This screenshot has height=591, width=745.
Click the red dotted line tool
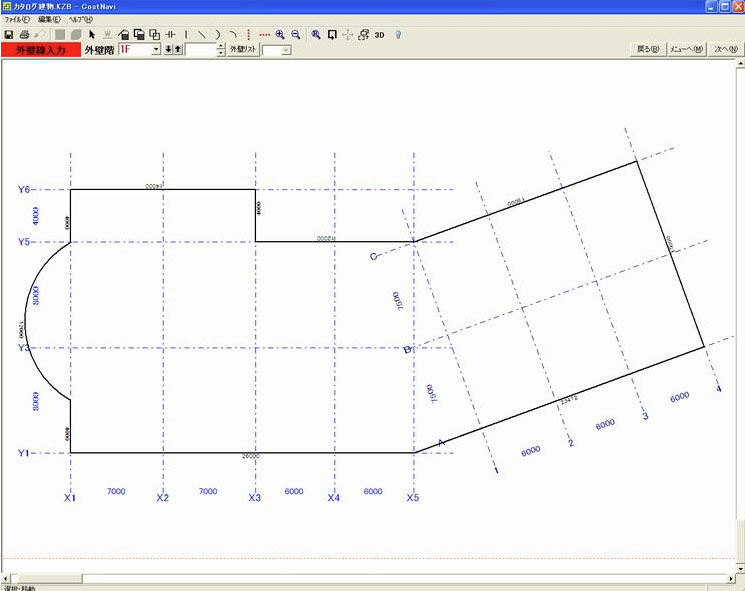click(265, 34)
